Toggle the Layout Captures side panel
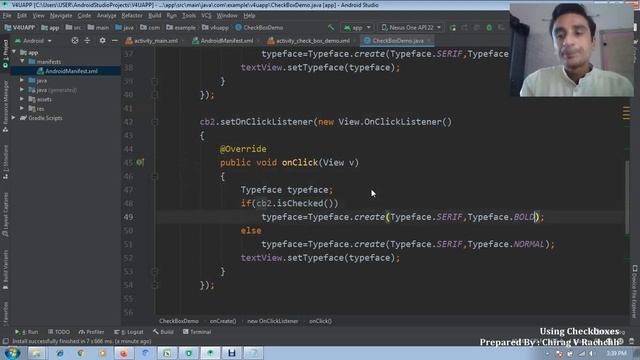The height and width of the screenshot is (360, 640). pyautogui.click(x=5, y=214)
